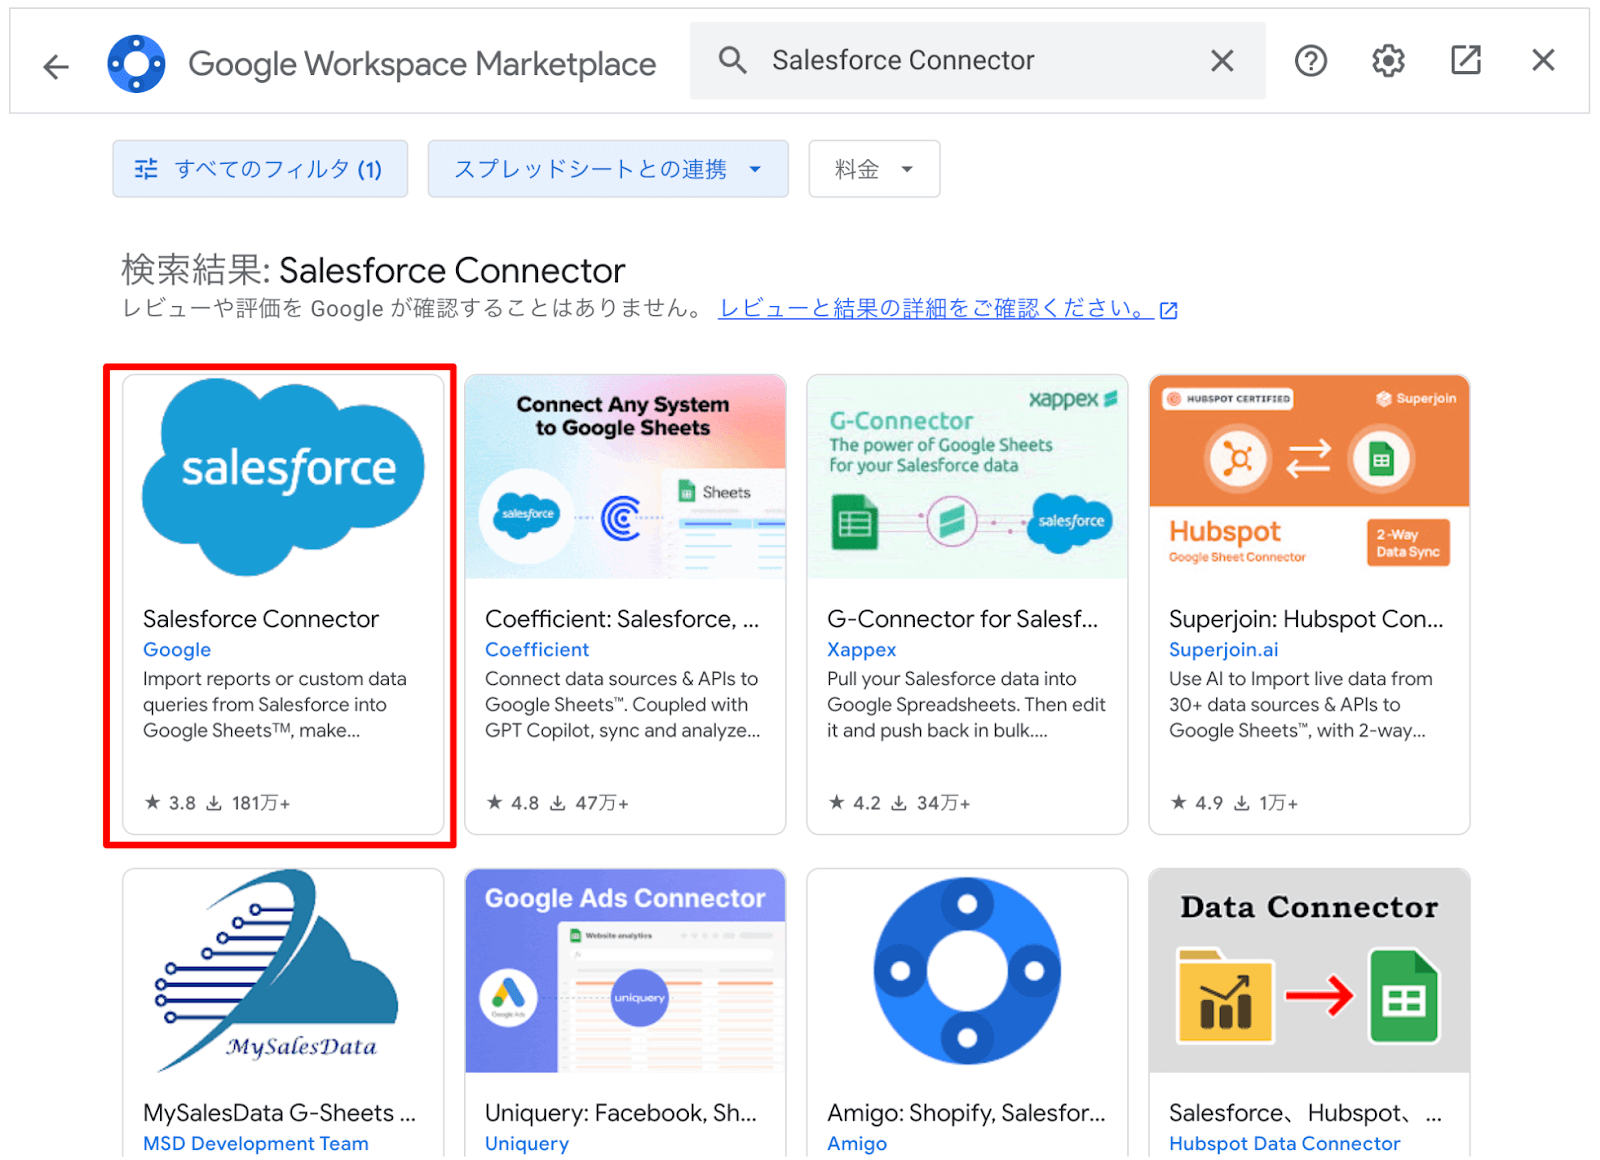
Task: Click the search magnifier icon
Action: [x=732, y=60]
